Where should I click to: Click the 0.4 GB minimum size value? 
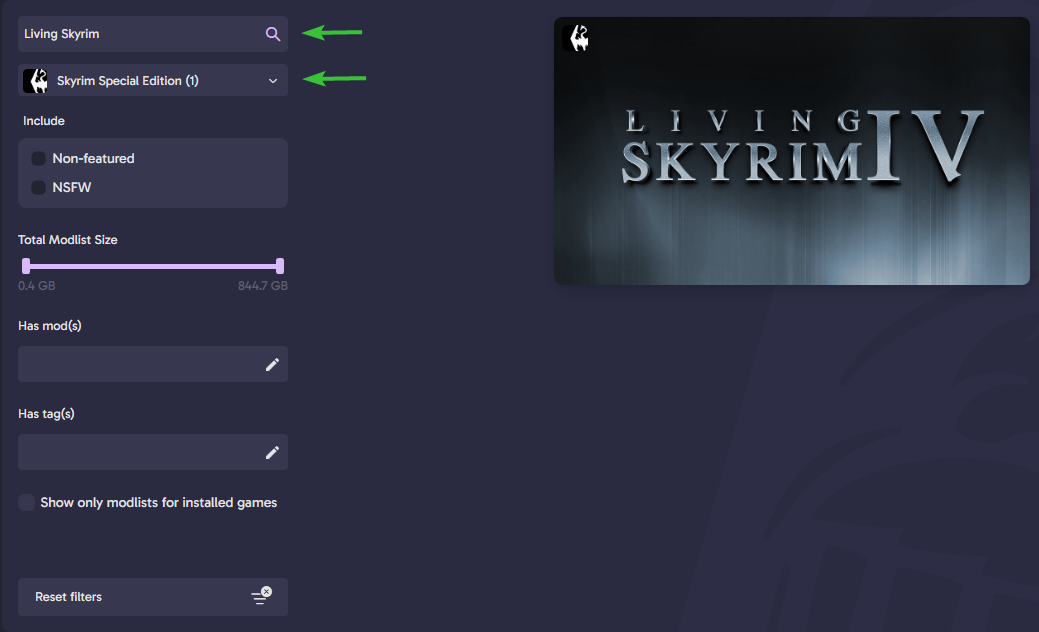pos(36,286)
